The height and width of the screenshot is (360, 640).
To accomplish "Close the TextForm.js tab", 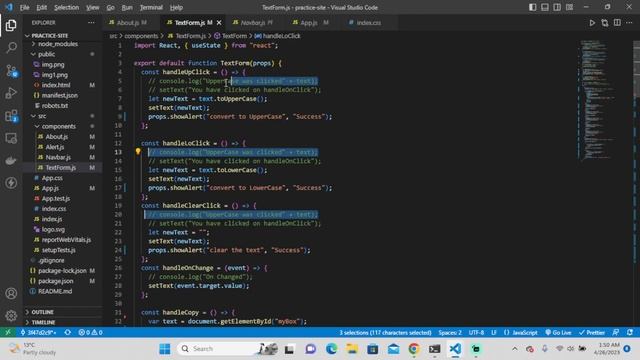I will [x=219, y=23].
